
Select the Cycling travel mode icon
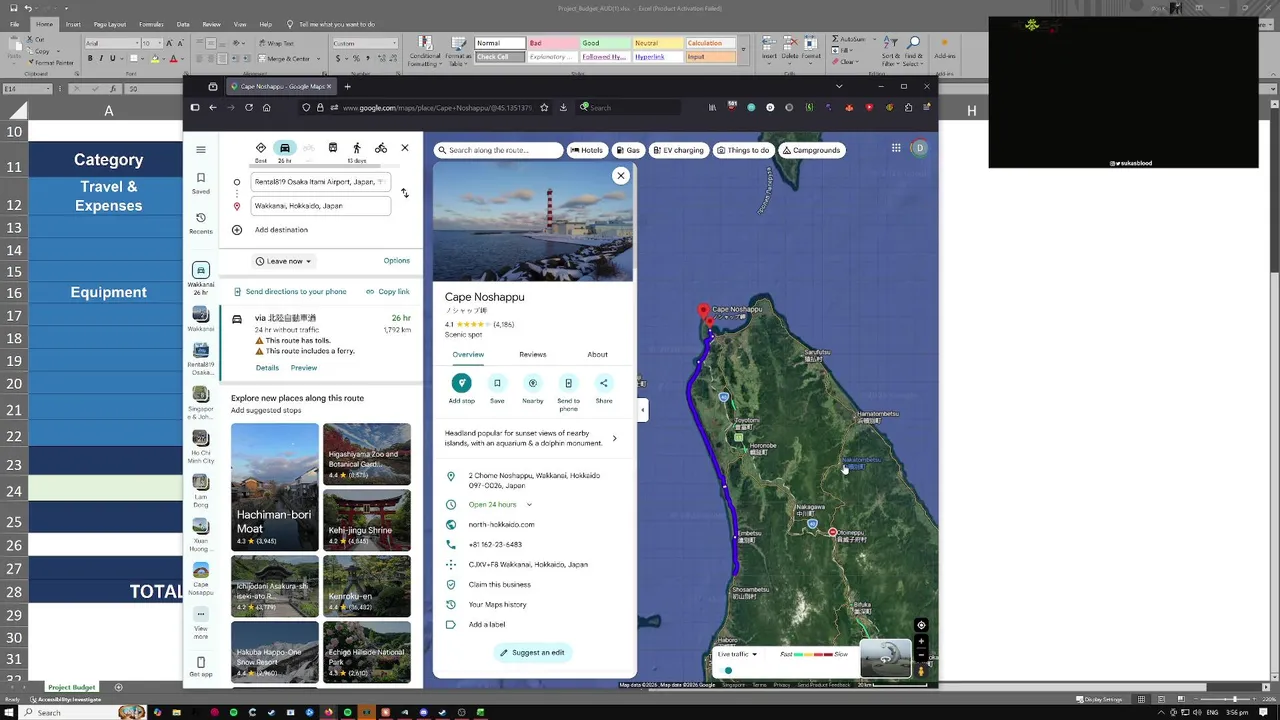tap(381, 148)
